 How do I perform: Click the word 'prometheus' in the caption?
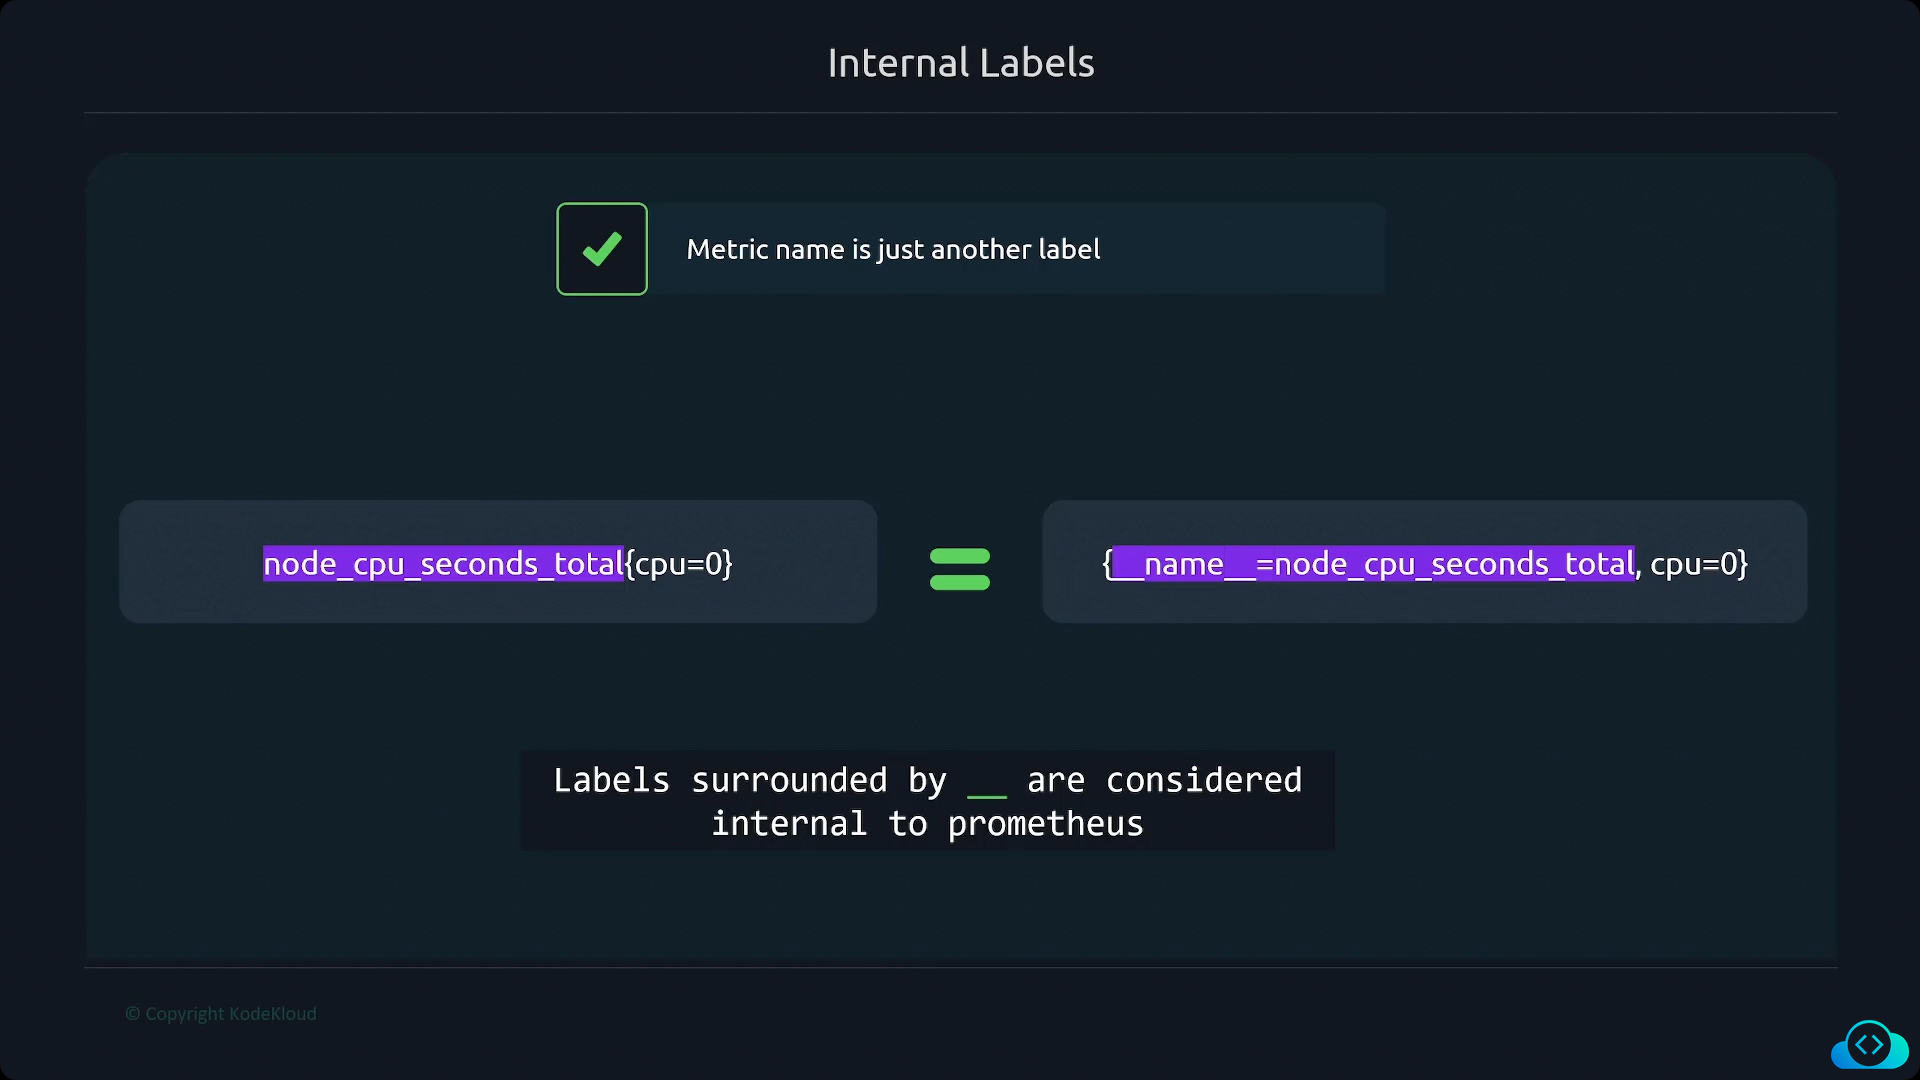[x=1045, y=824]
